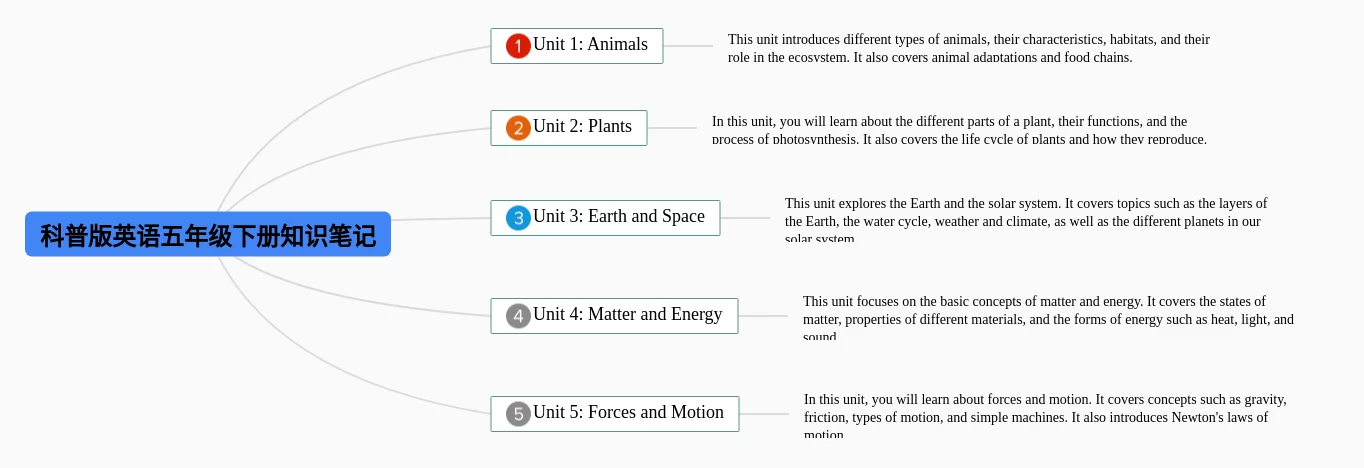Click the gray number 5 priority icon
The width and height of the screenshot is (1364, 468).
coord(518,414)
